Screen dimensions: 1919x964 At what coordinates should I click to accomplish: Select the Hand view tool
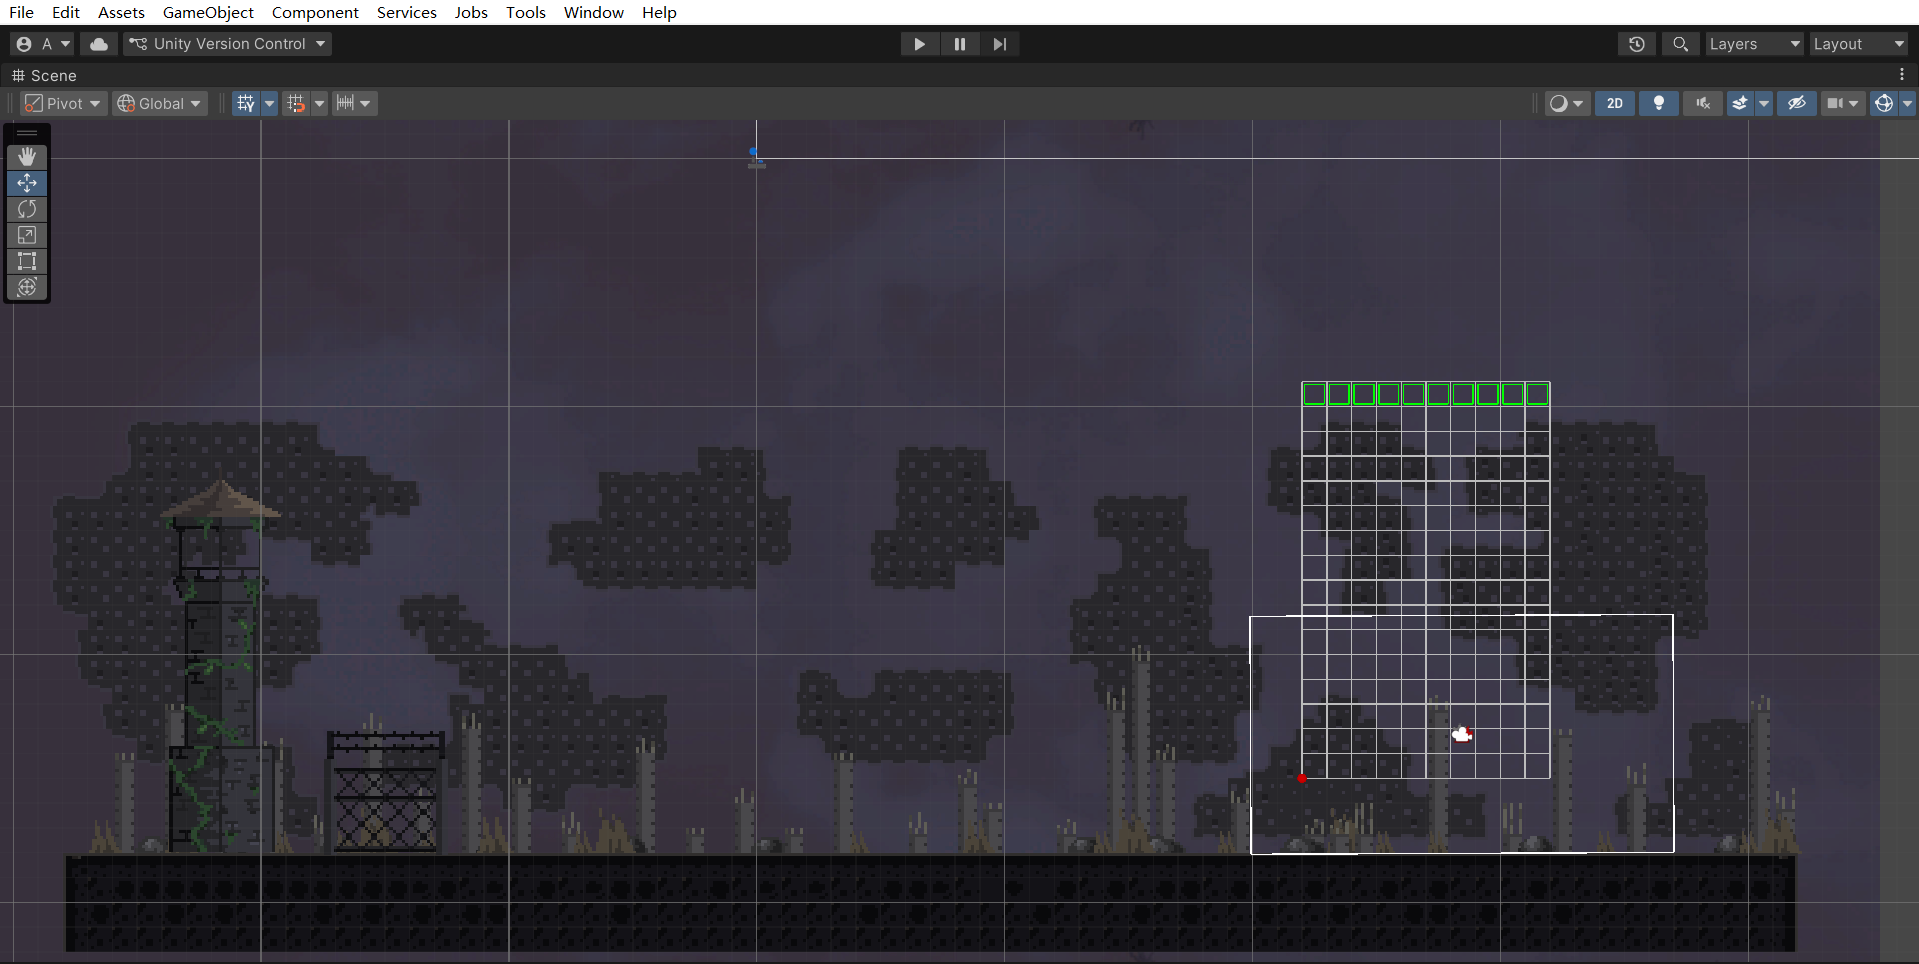click(x=27, y=156)
